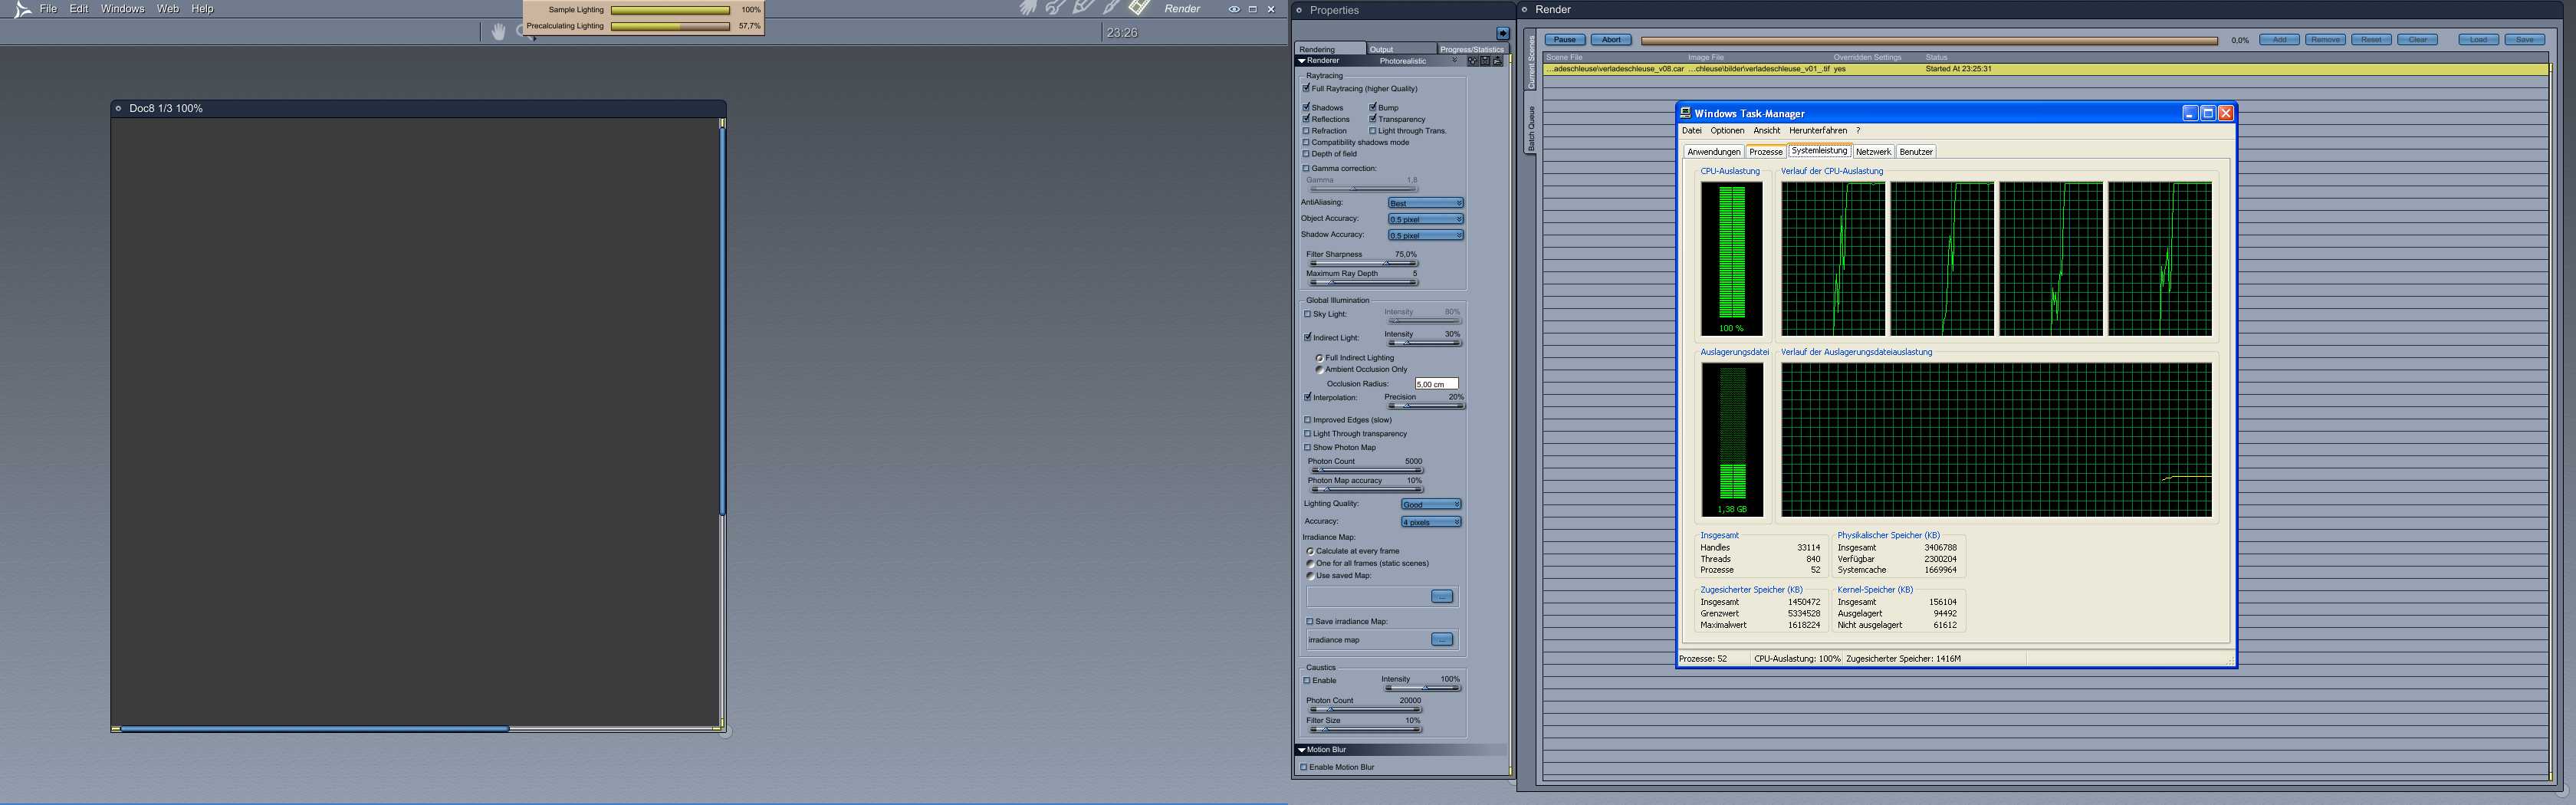Open the Edit menu

point(79,9)
